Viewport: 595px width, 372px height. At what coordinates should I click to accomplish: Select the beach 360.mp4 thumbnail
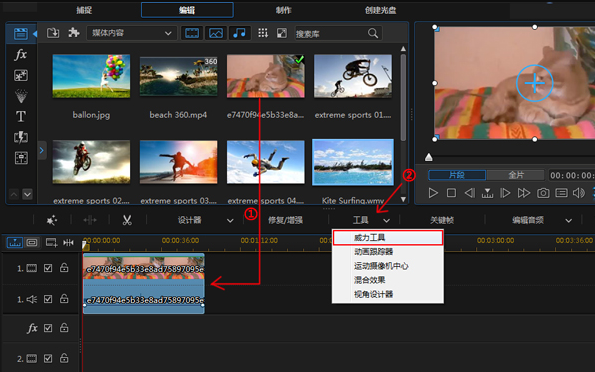pyautogui.click(x=178, y=76)
